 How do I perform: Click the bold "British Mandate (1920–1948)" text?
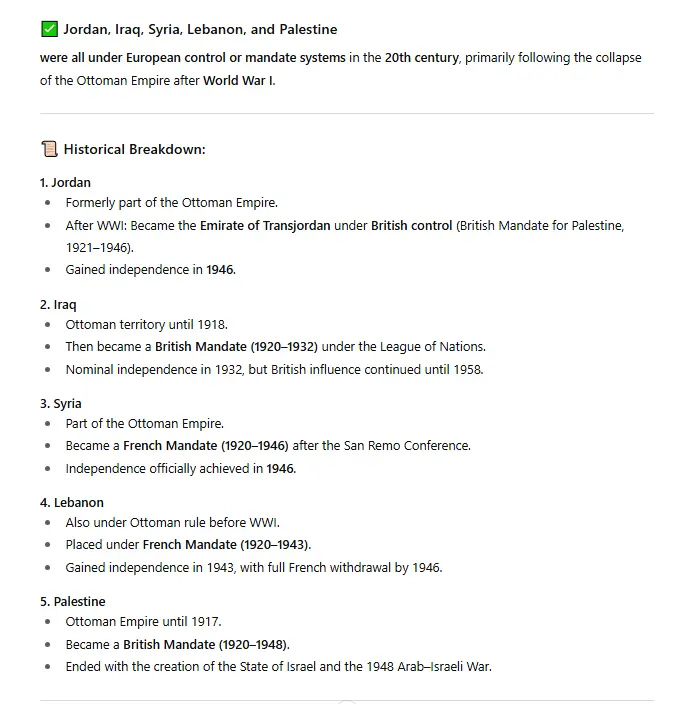[206, 644]
